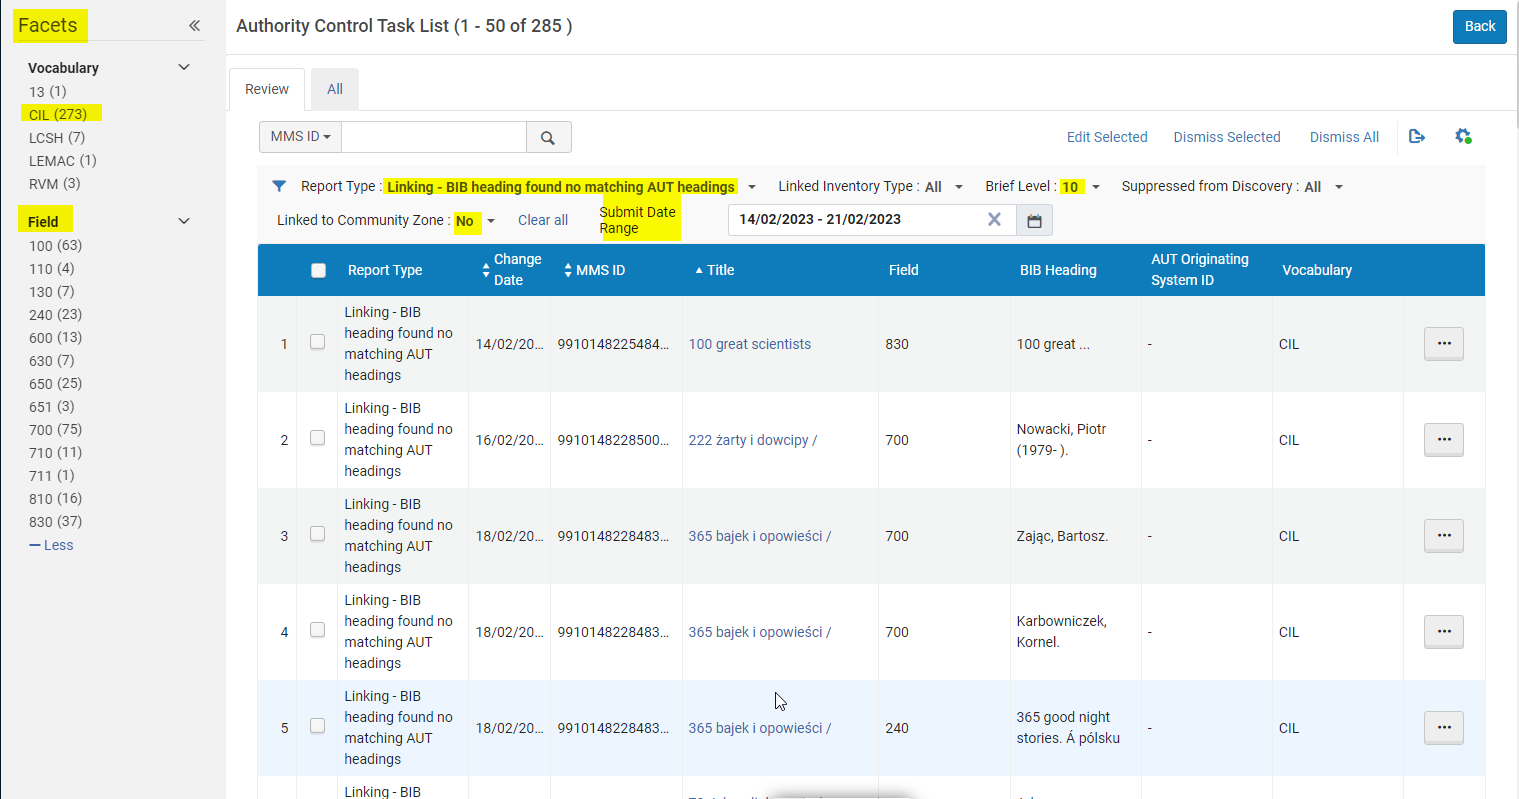Open Linked to Community Zone dropdown
Image resolution: width=1519 pixels, height=799 pixels.
pos(491,221)
